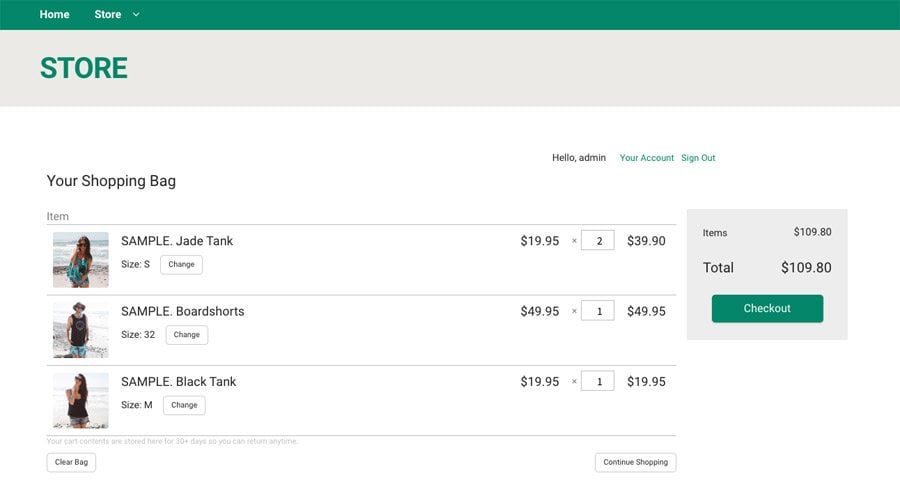Open the Jade Tank product thumbnail
Screen dimensions: 900x496
80,260
